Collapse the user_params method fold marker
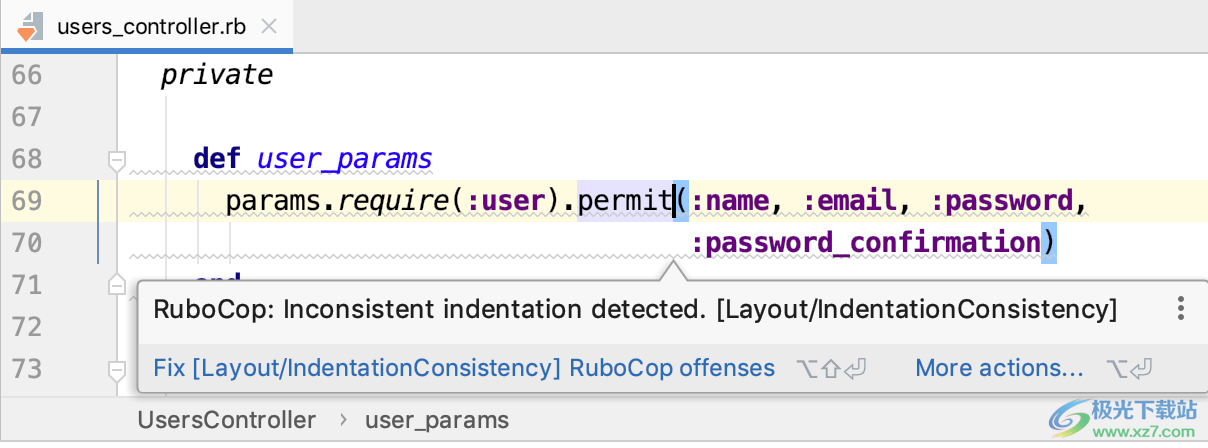 pyautogui.click(x=117, y=159)
